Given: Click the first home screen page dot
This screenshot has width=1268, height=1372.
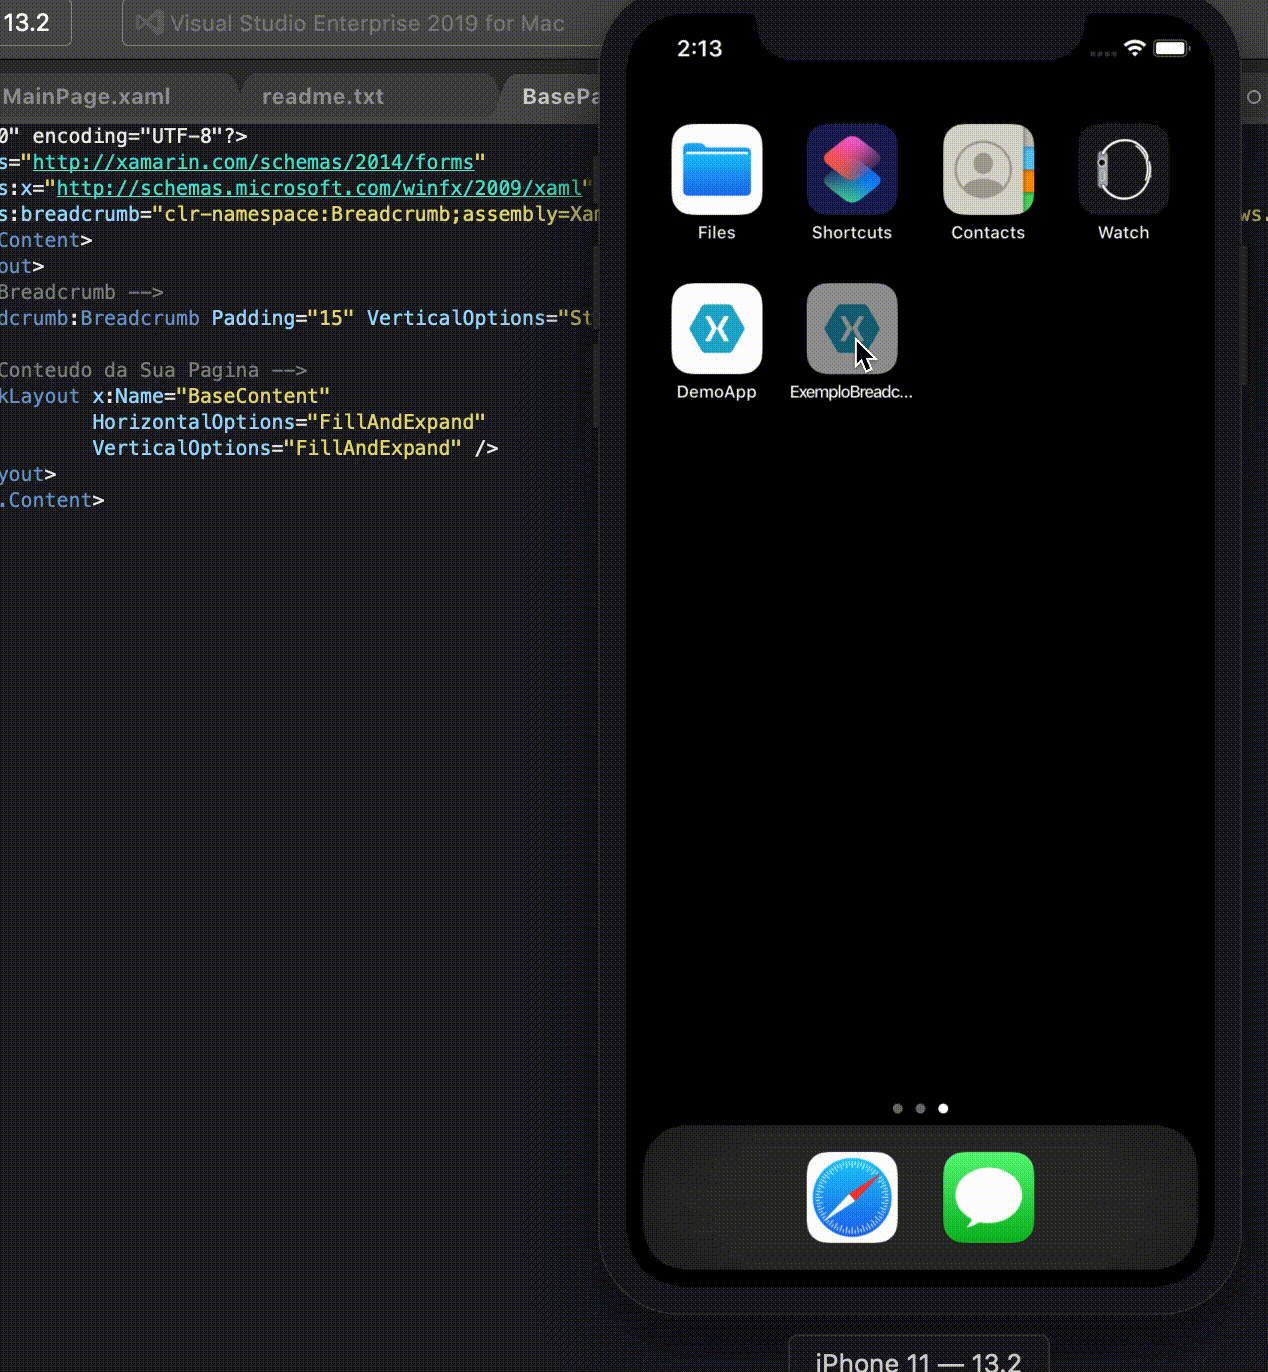Looking at the screenshot, I should 897,1108.
